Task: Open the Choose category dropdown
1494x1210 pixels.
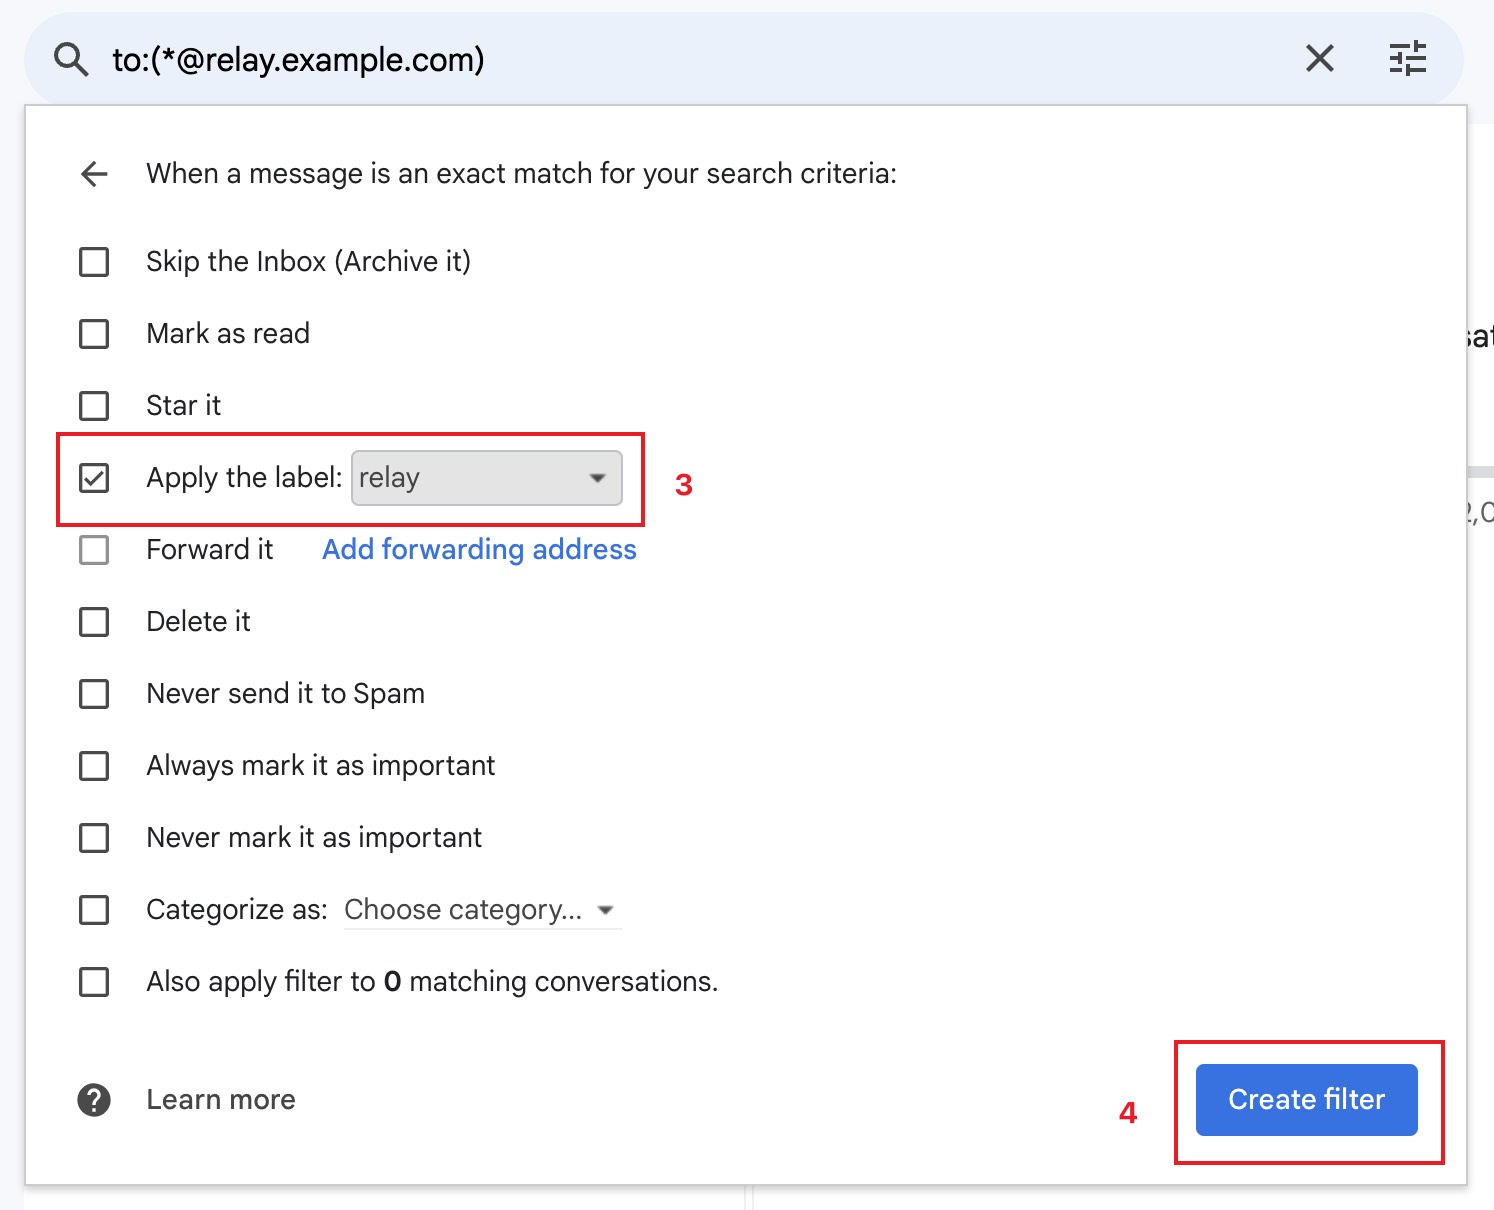Action: [482, 910]
